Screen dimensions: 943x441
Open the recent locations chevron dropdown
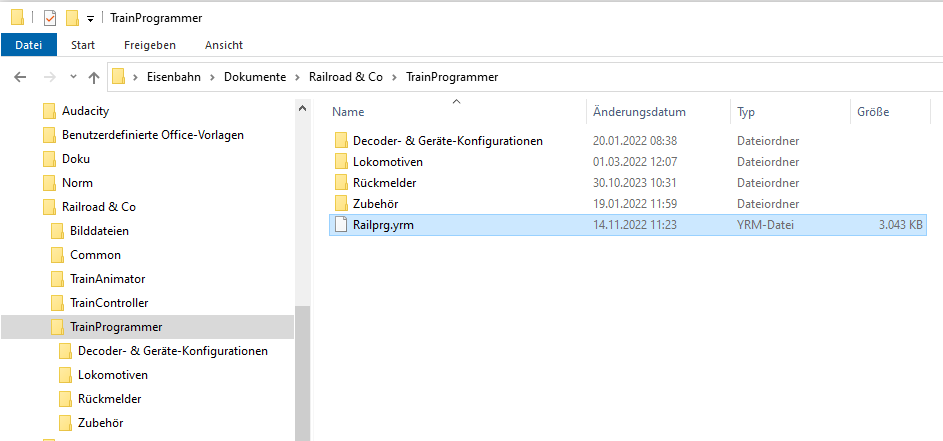tap(72, 77)
